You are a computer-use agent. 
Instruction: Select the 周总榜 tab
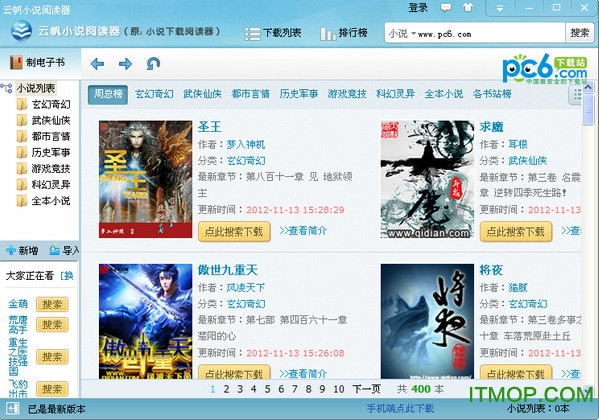pos(108,94)
